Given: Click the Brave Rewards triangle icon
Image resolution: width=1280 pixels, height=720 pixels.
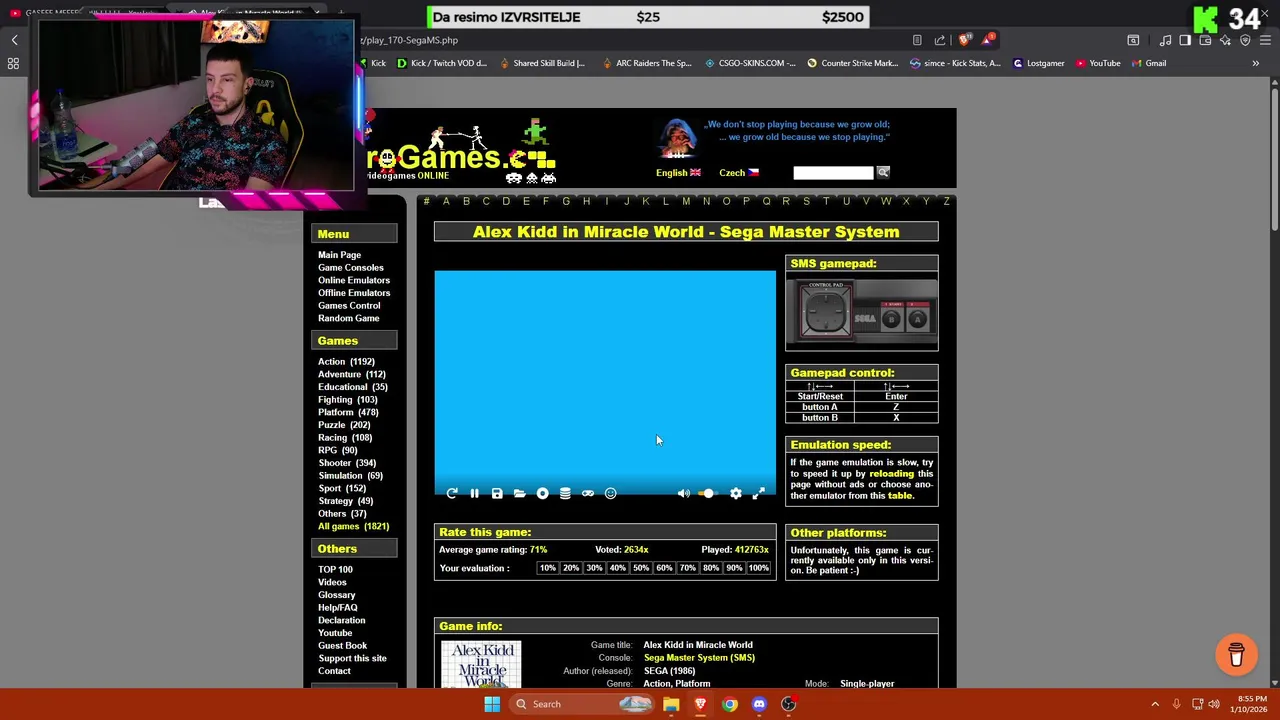Looking at the screenshot, I should 989,40.
